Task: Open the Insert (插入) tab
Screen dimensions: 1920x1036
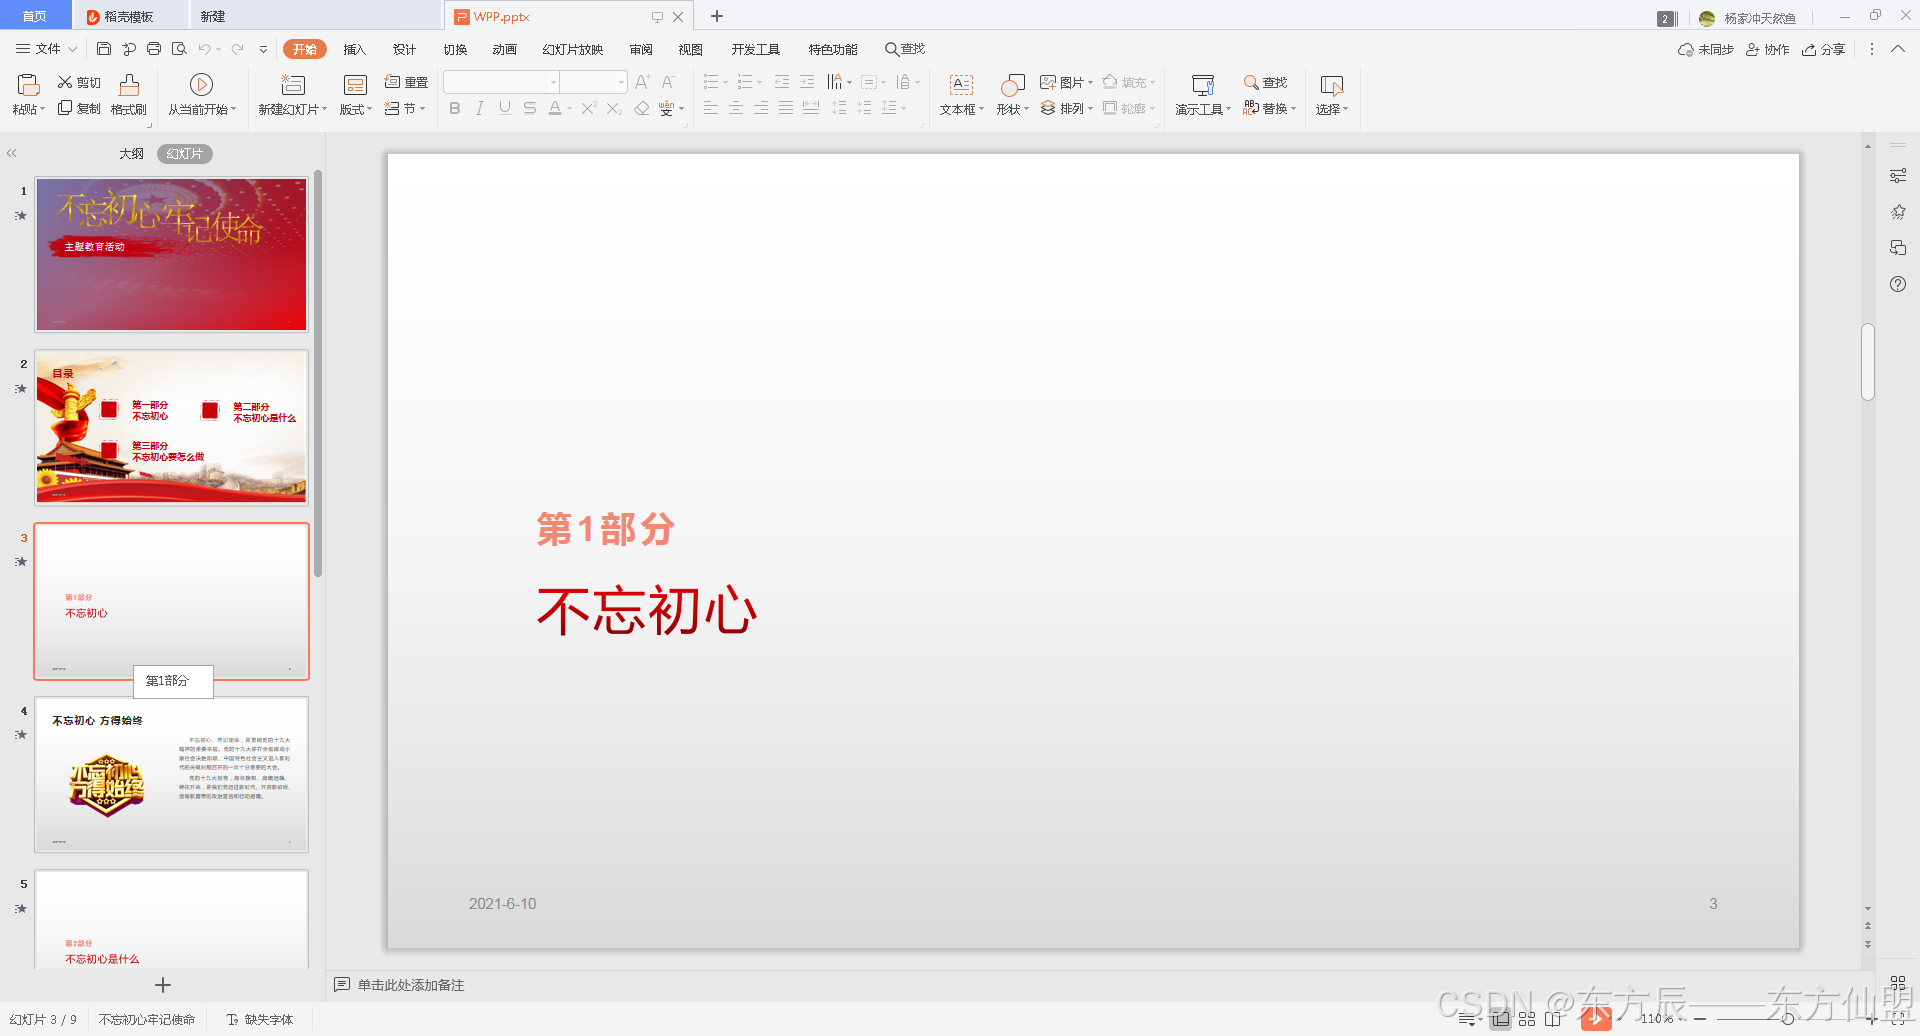Action: 355,49
